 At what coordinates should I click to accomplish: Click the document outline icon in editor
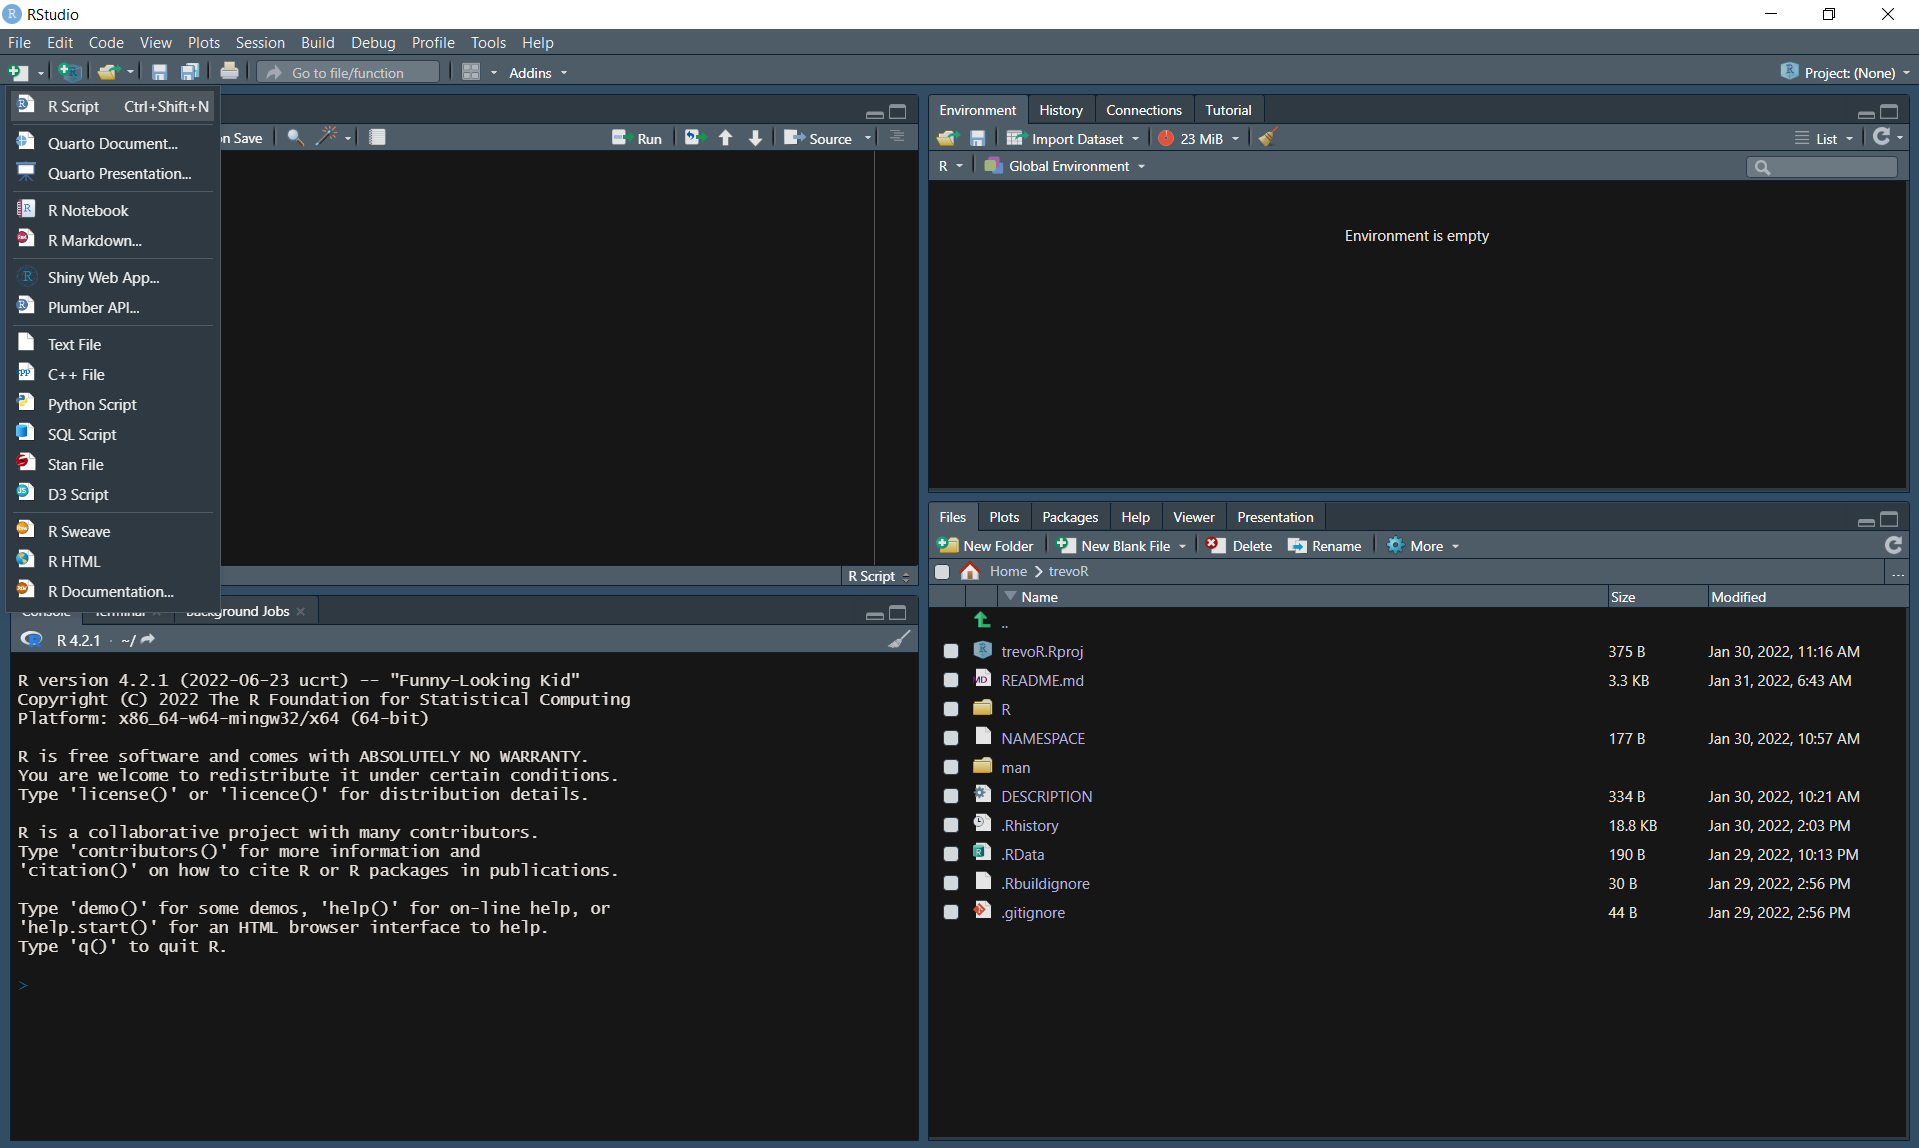pyautogui.click(x=897, y=137)
